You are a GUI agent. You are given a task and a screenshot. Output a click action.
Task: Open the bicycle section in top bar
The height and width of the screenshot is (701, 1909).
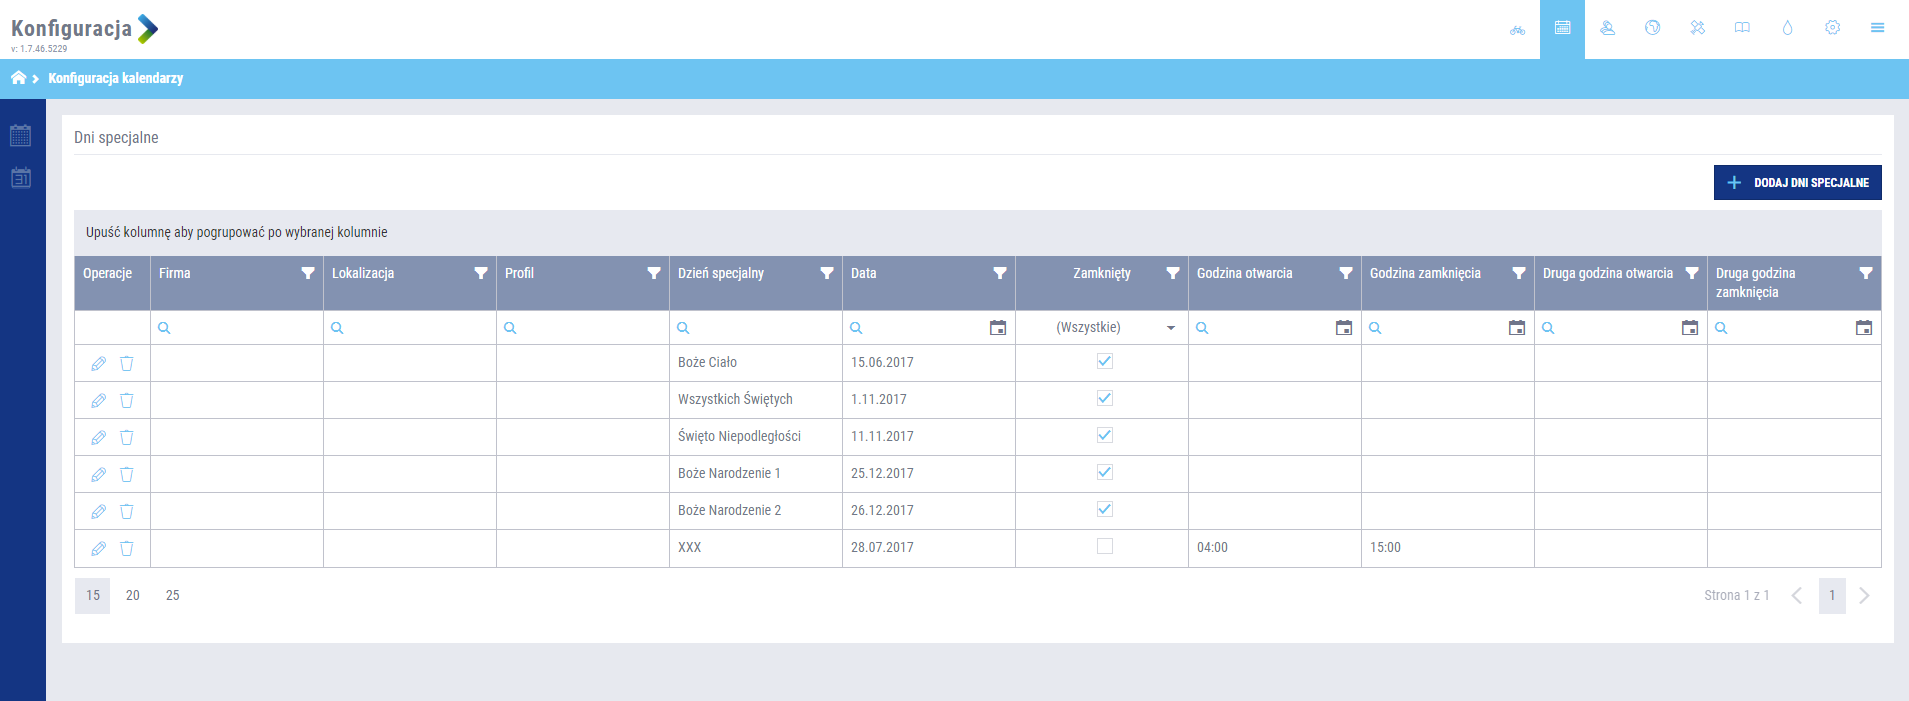[x=1517, y=29]
